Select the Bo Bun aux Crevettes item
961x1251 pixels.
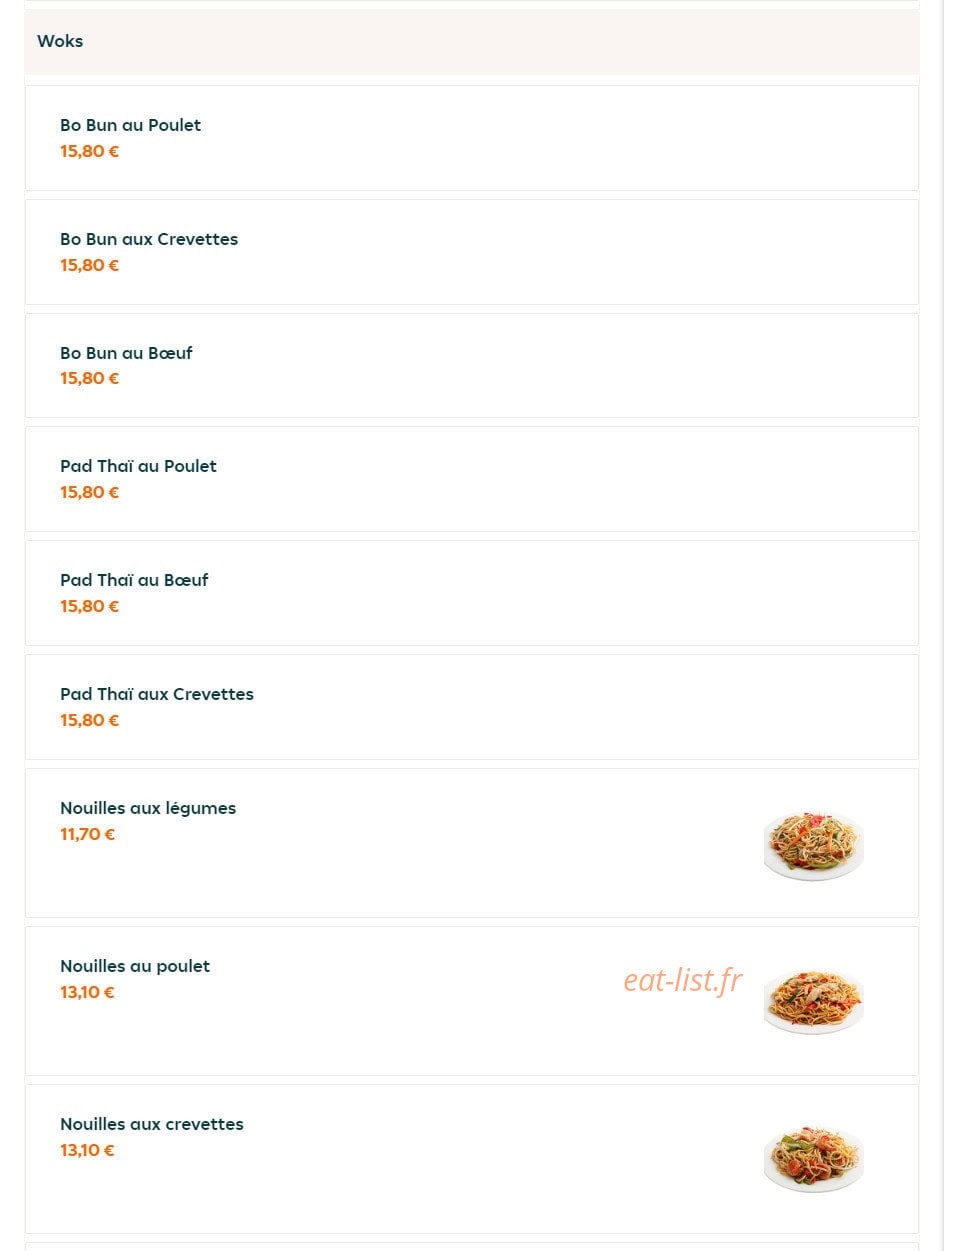point(472,252)
